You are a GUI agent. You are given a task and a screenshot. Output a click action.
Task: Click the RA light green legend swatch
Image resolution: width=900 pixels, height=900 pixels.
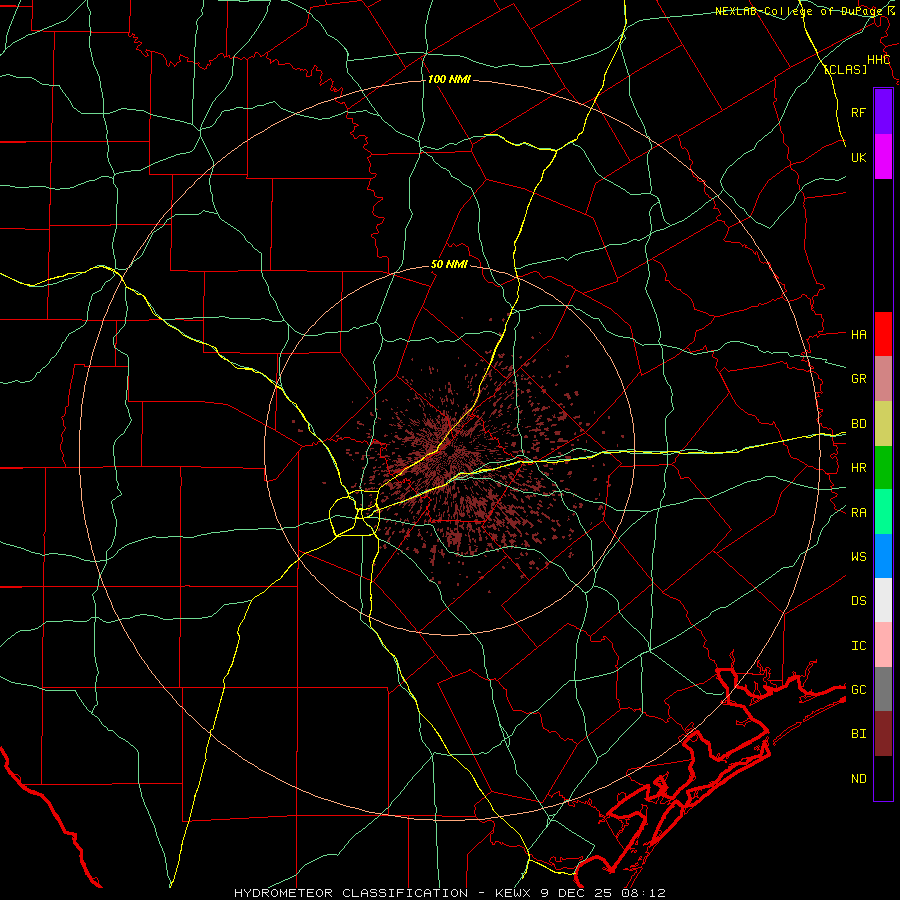[883, 512]
